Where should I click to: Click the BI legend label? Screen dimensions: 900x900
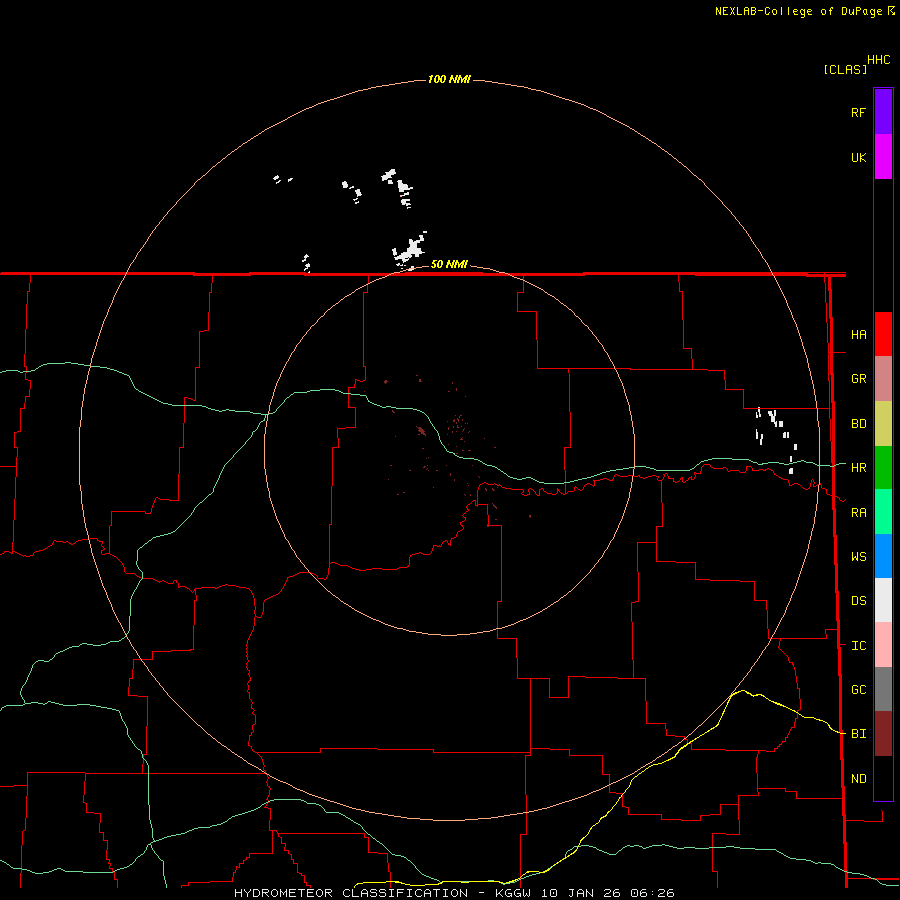[x=858, y=734]
